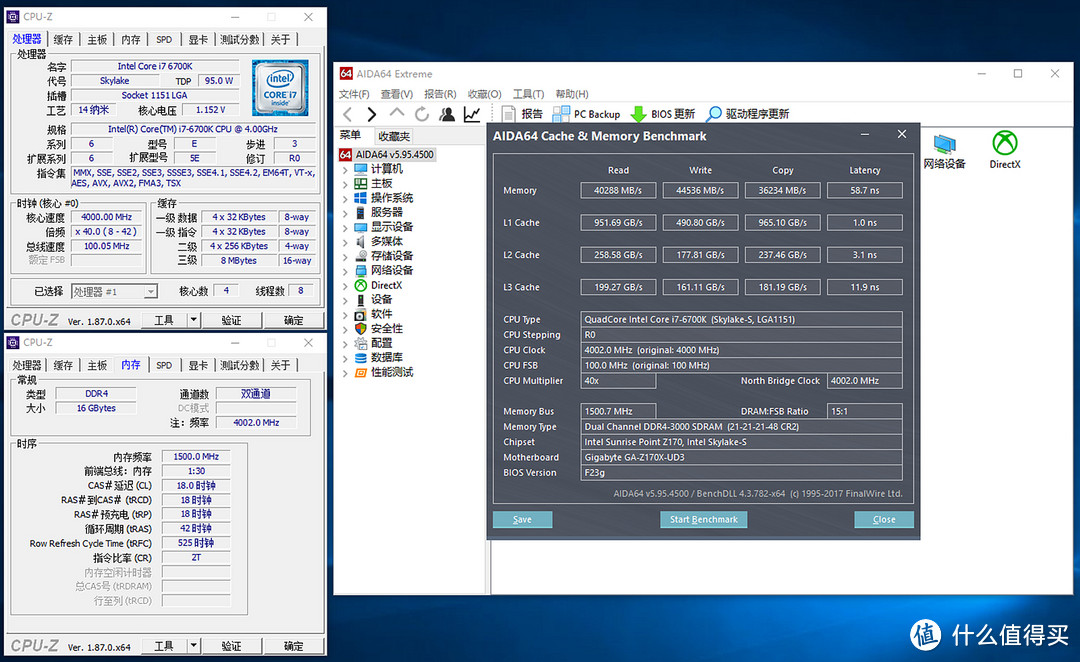Click the Intel Core i7 logo in CPU-Z

tap(280, 87)
